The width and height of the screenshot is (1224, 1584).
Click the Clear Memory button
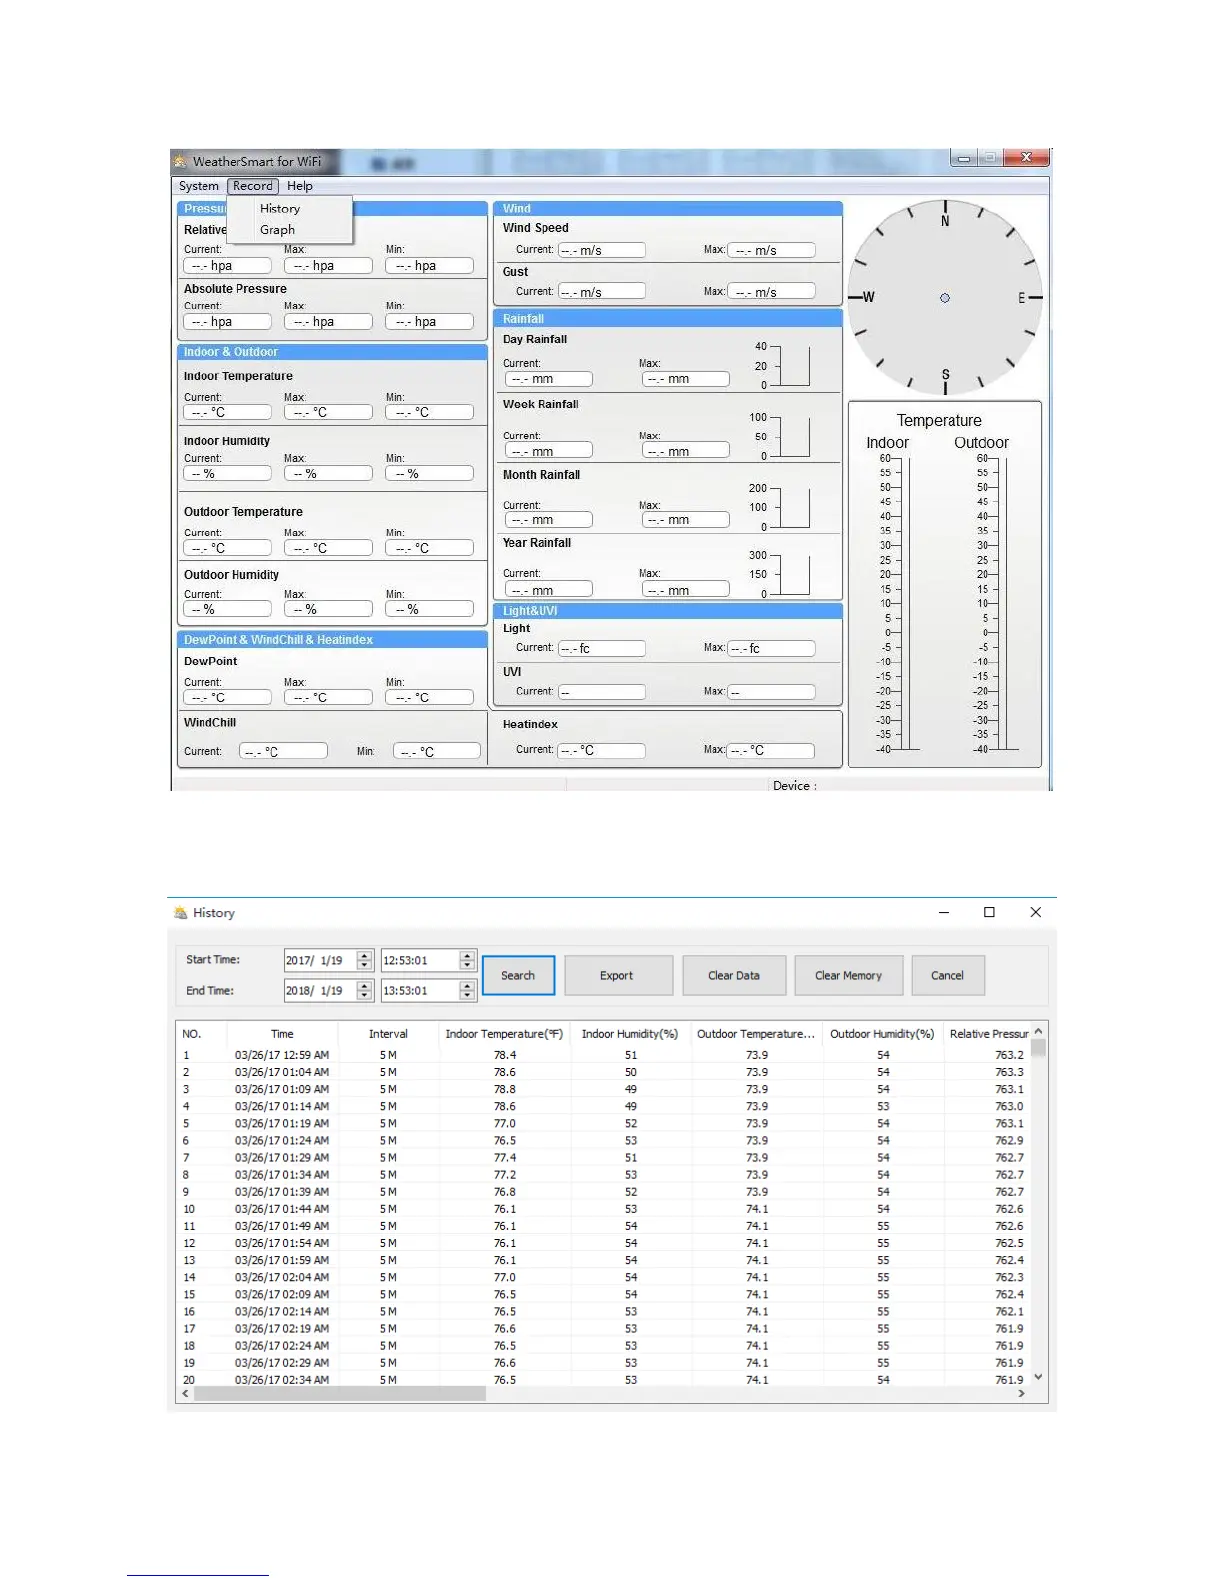[x=848, y=975]
